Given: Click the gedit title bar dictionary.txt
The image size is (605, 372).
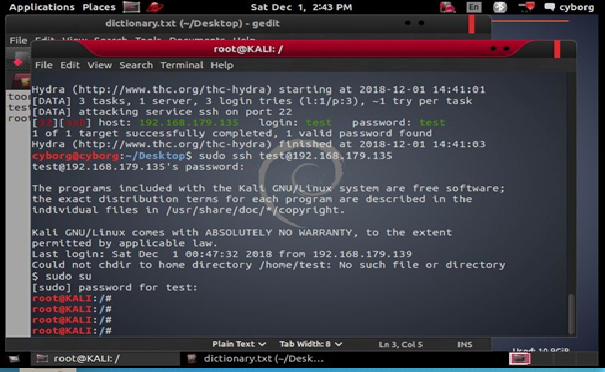Looking at the screenshot, I should tap(192, 23).
